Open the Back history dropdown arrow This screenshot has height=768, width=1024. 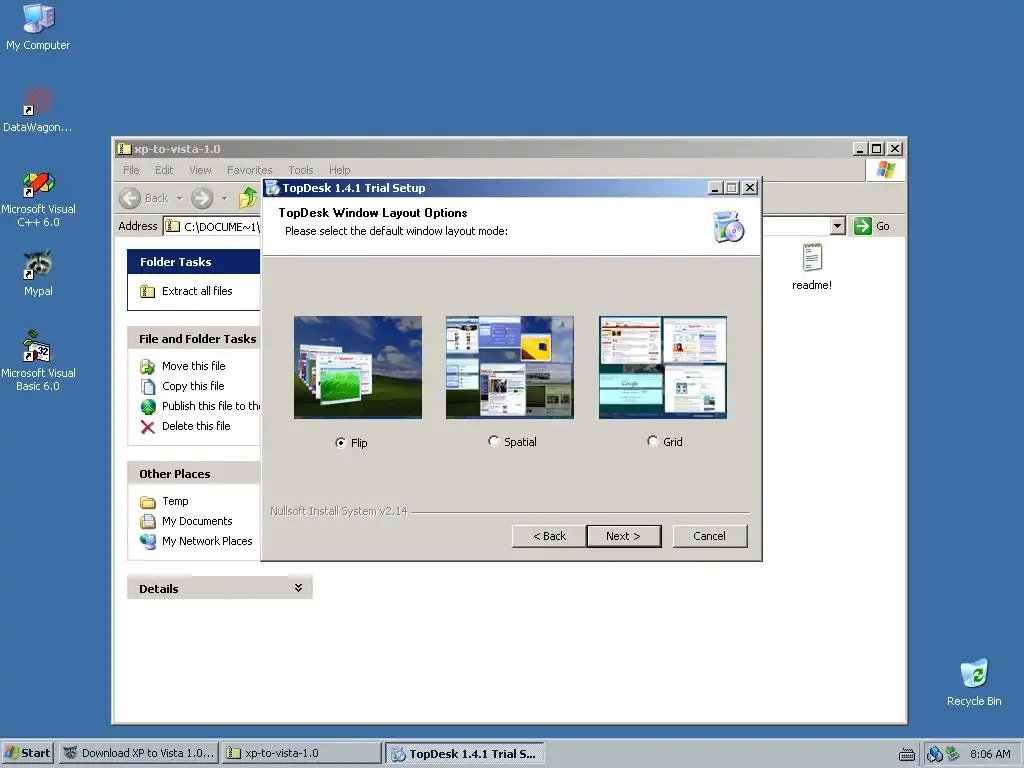click(x=180, y=198)
